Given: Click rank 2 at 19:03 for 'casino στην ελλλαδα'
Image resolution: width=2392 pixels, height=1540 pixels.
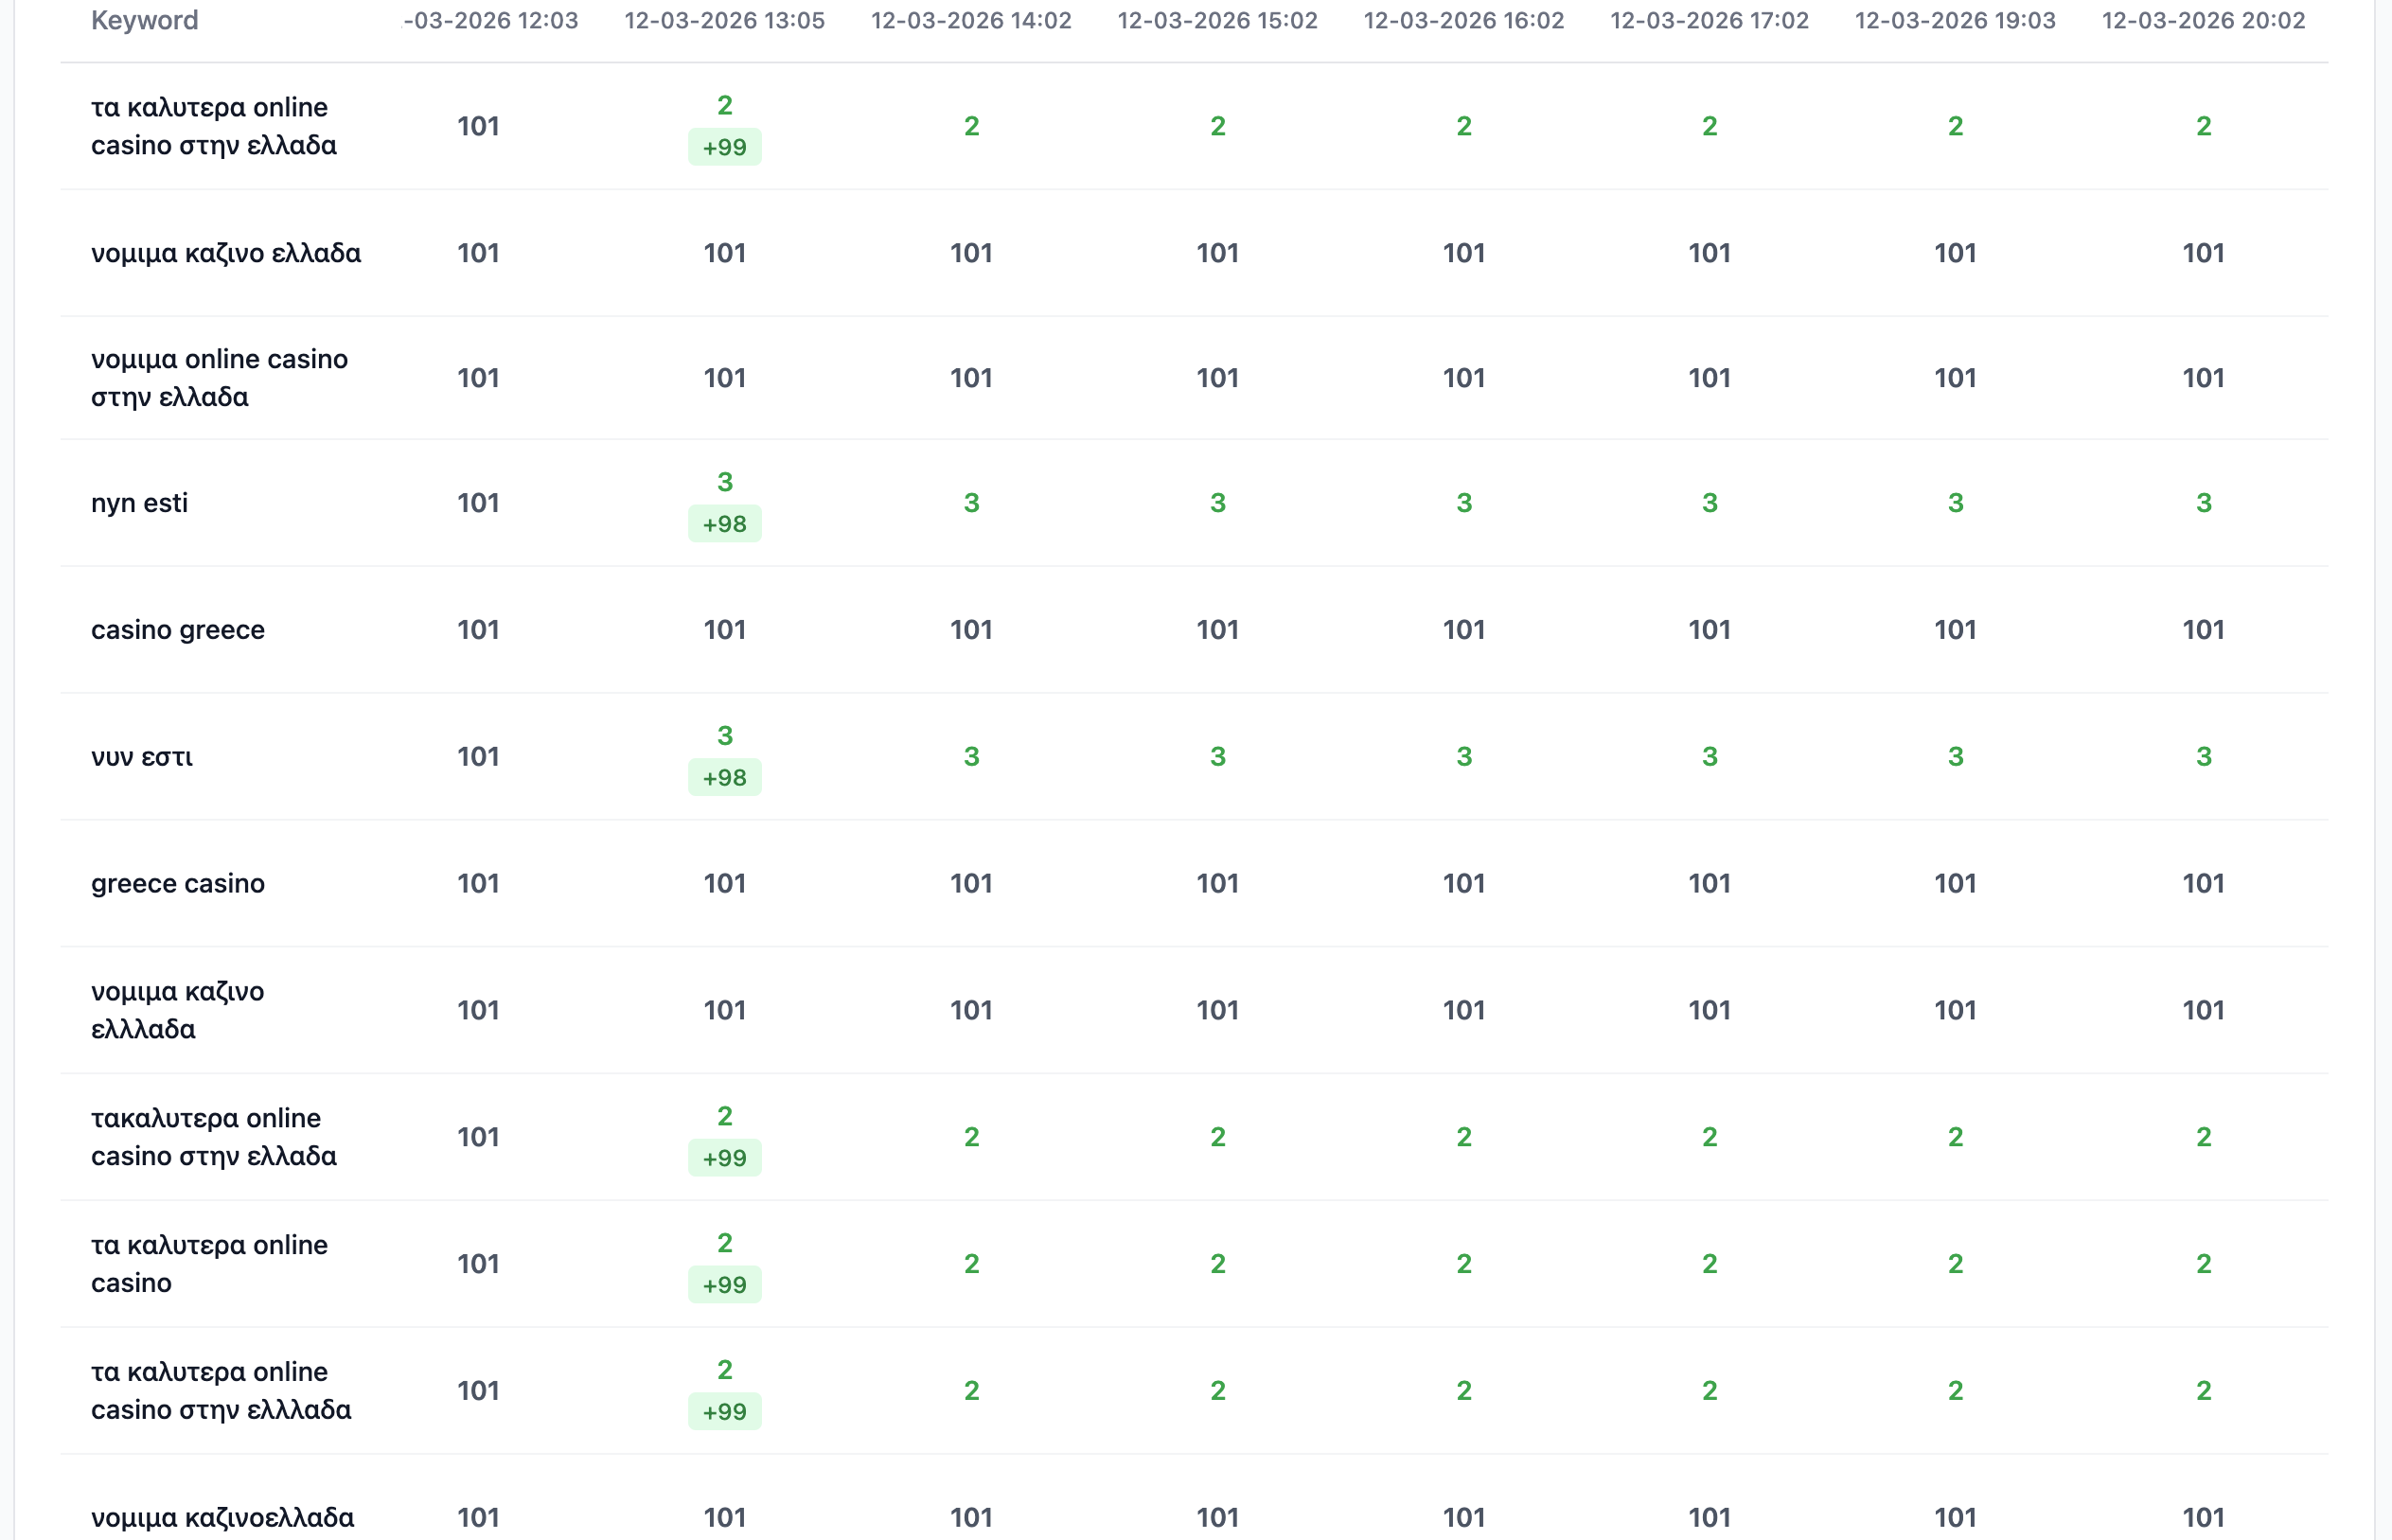Looking at the screenshot, I should pyautogui.click(x=1956, y=1391).
